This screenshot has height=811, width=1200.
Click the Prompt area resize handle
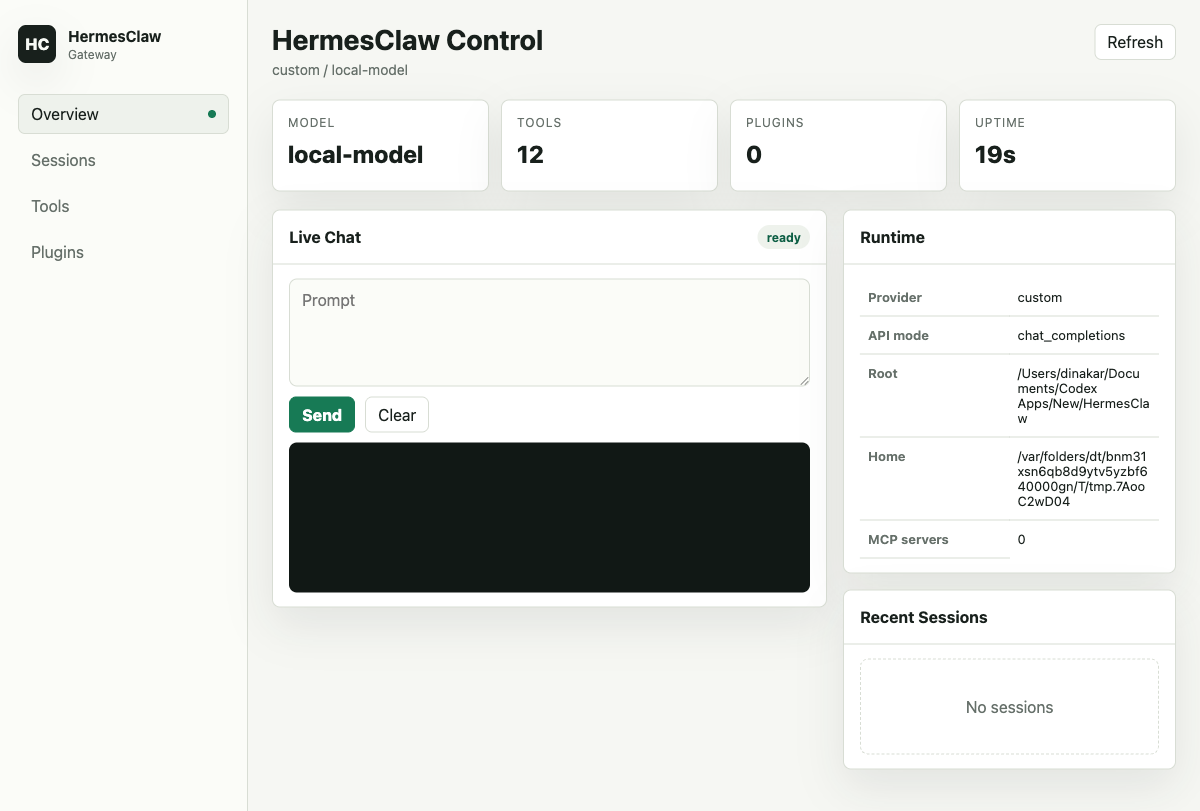[x=803, y=379]
